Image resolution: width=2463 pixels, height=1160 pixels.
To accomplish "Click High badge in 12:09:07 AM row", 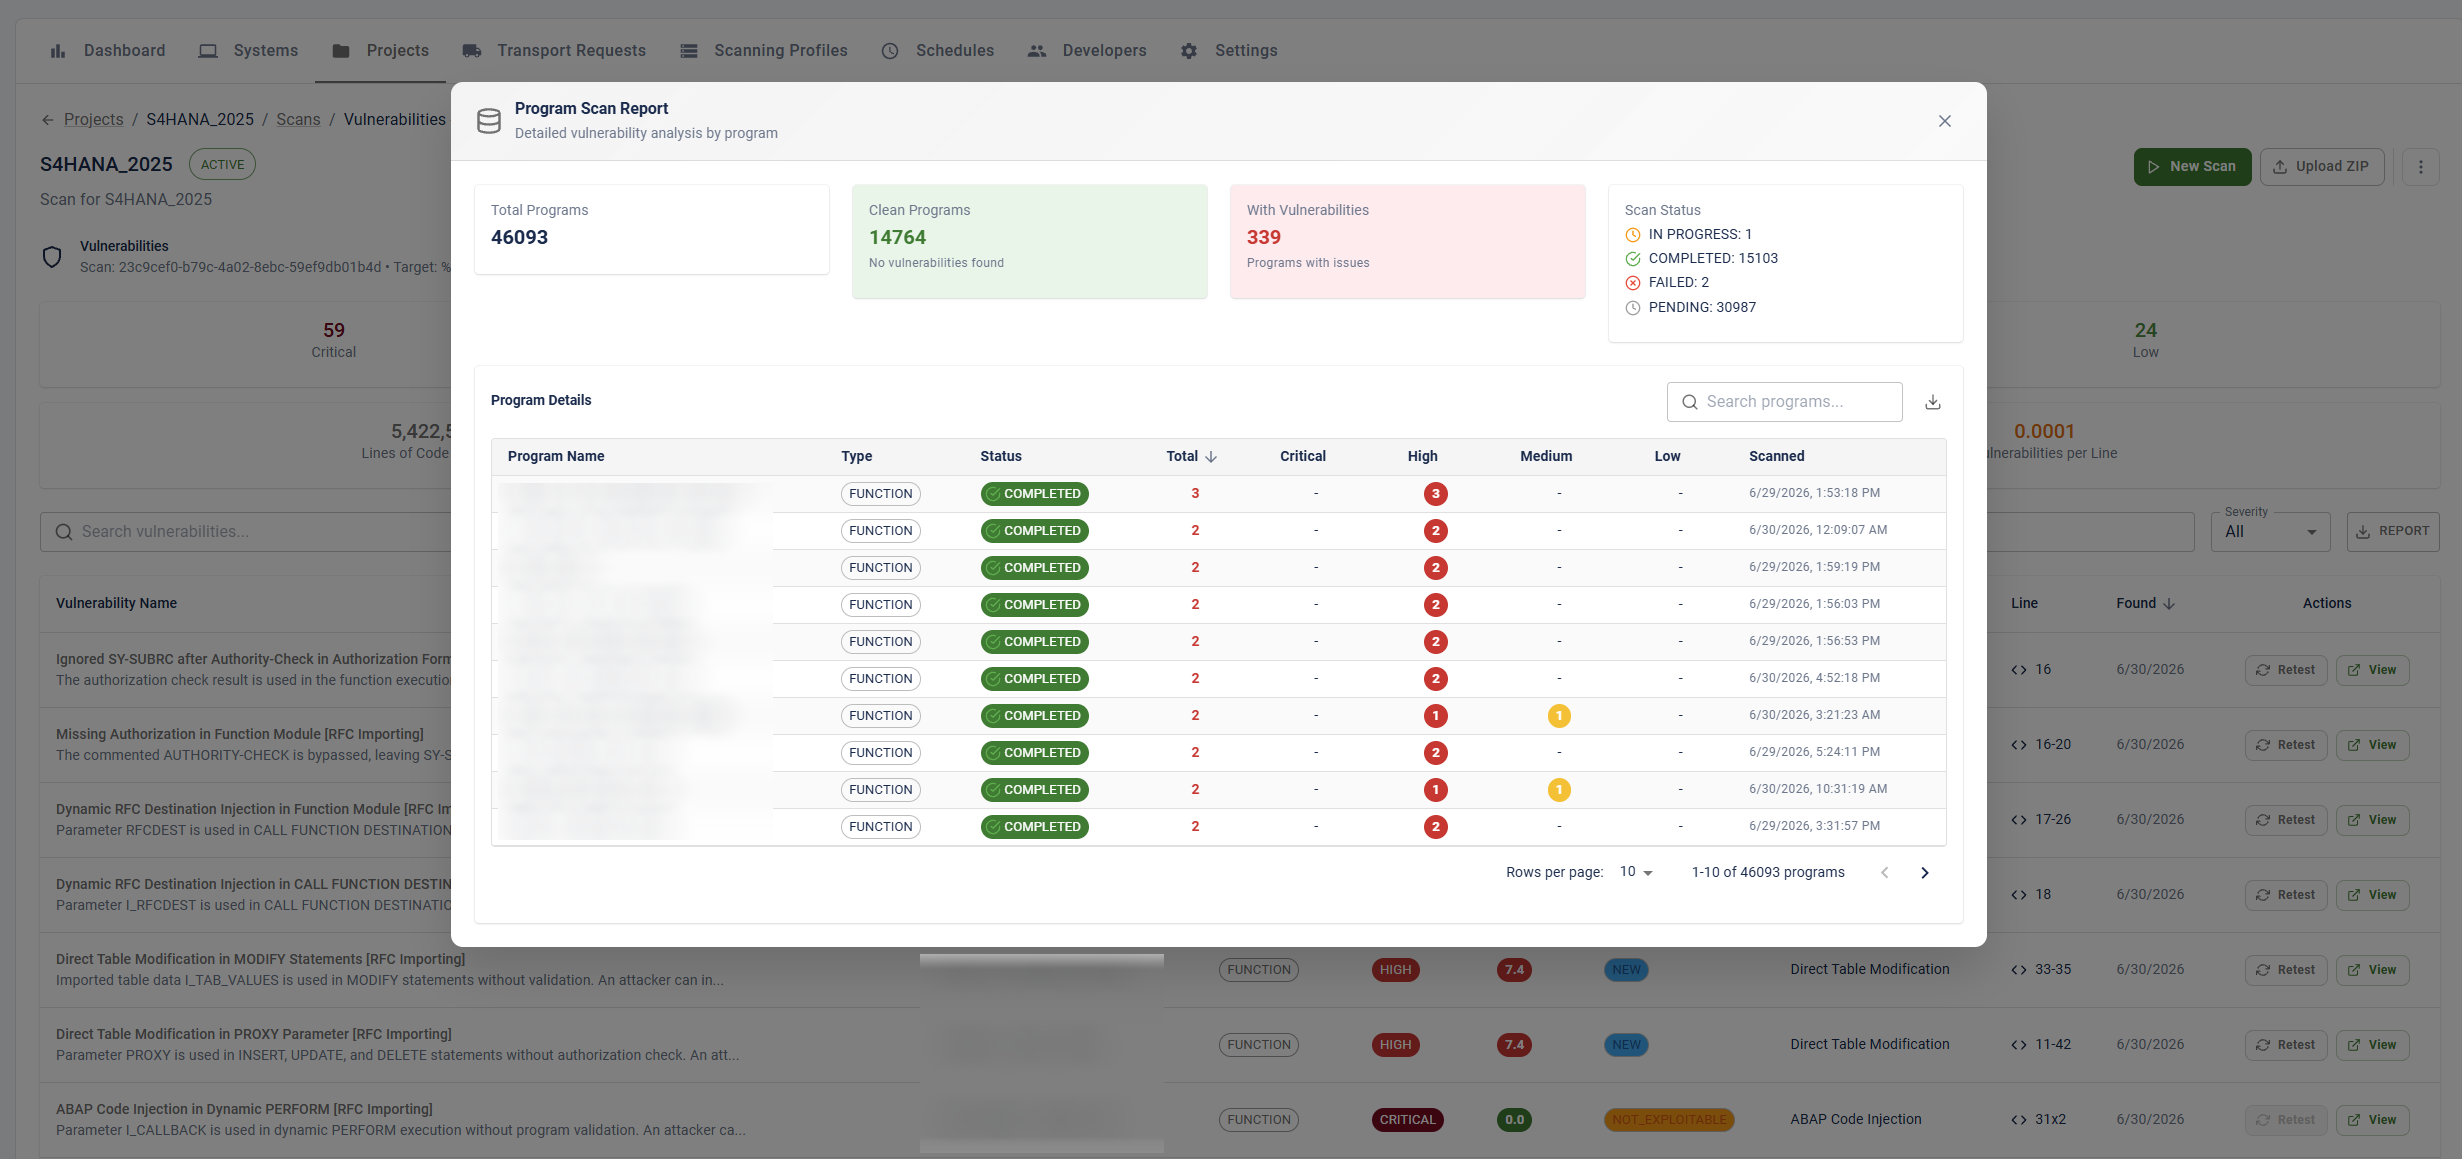I will (1435, 531).
